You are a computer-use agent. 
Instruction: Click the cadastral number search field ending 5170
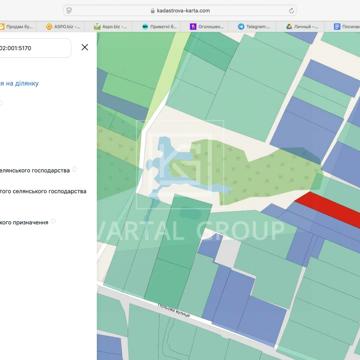[35, 48]
